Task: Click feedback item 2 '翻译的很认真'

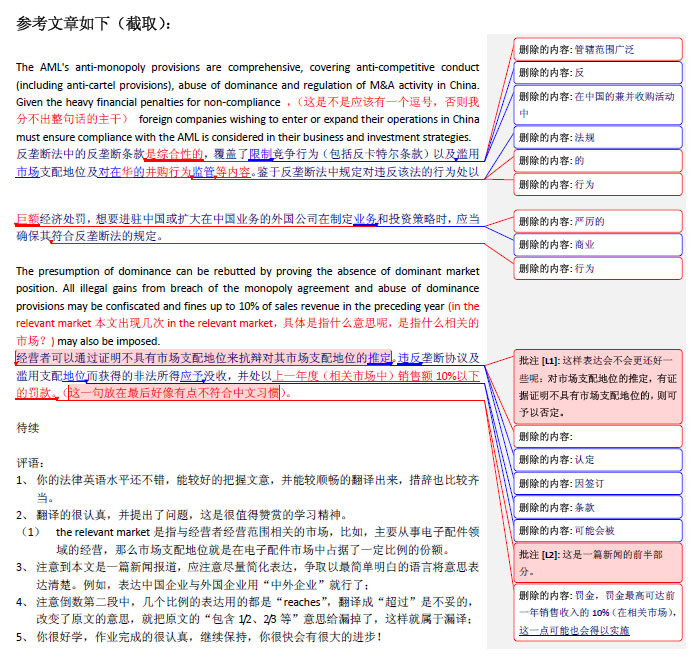Action: (182, 515)
